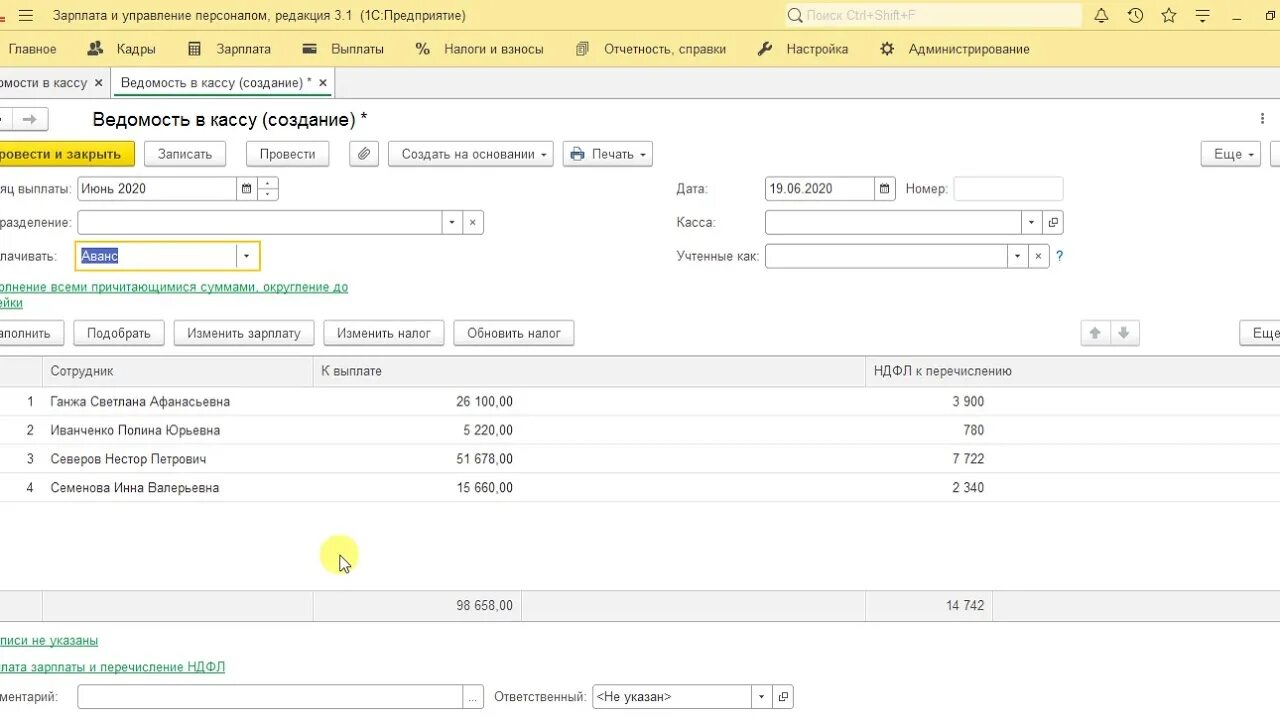Open the Главное section
Image resolution: width=1280 pixels, height=720 pixels.
point(32,49)
